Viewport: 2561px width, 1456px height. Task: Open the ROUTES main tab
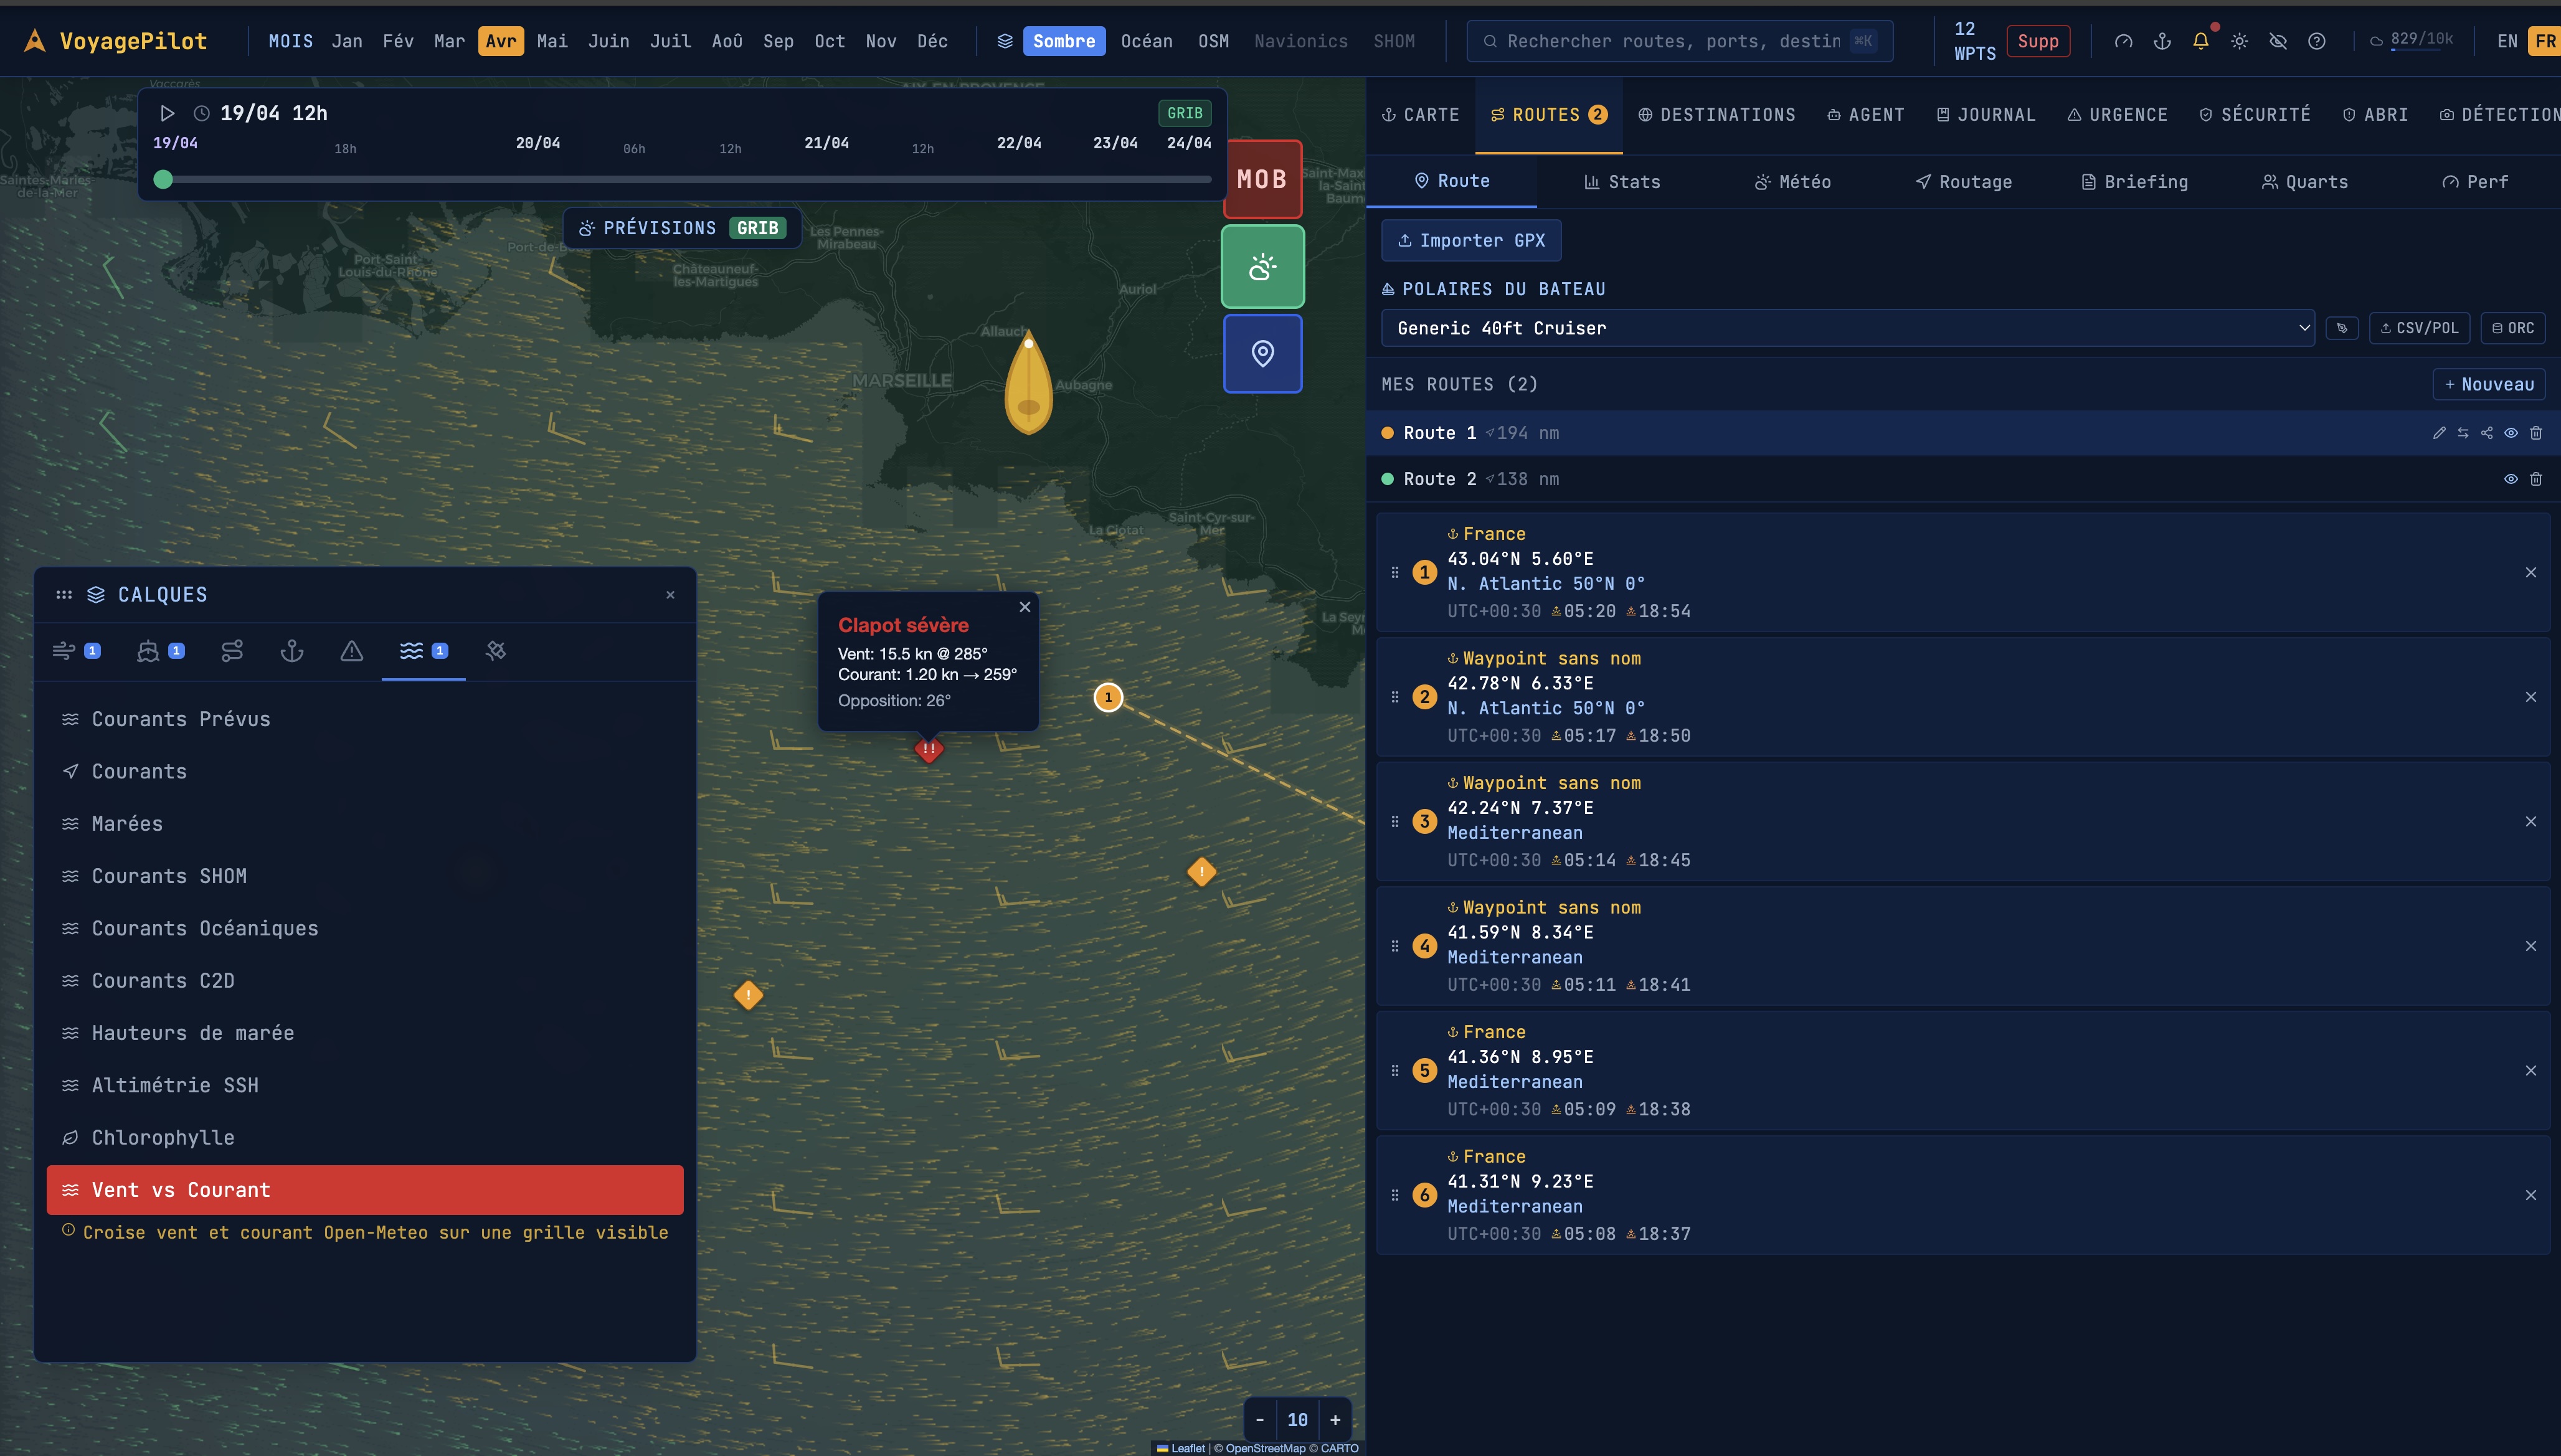click(x=1548, y=115)
